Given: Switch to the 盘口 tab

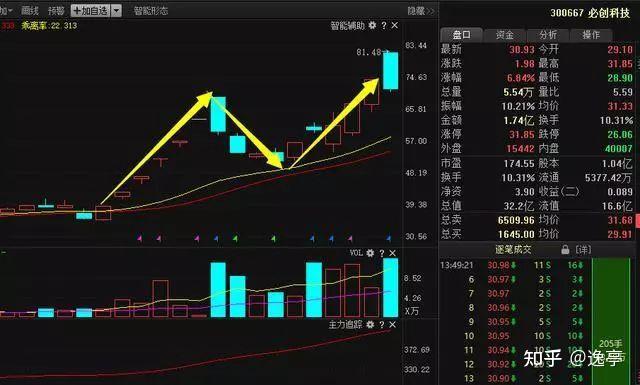Looking at the screenshot, I should [x=462, y=35].
